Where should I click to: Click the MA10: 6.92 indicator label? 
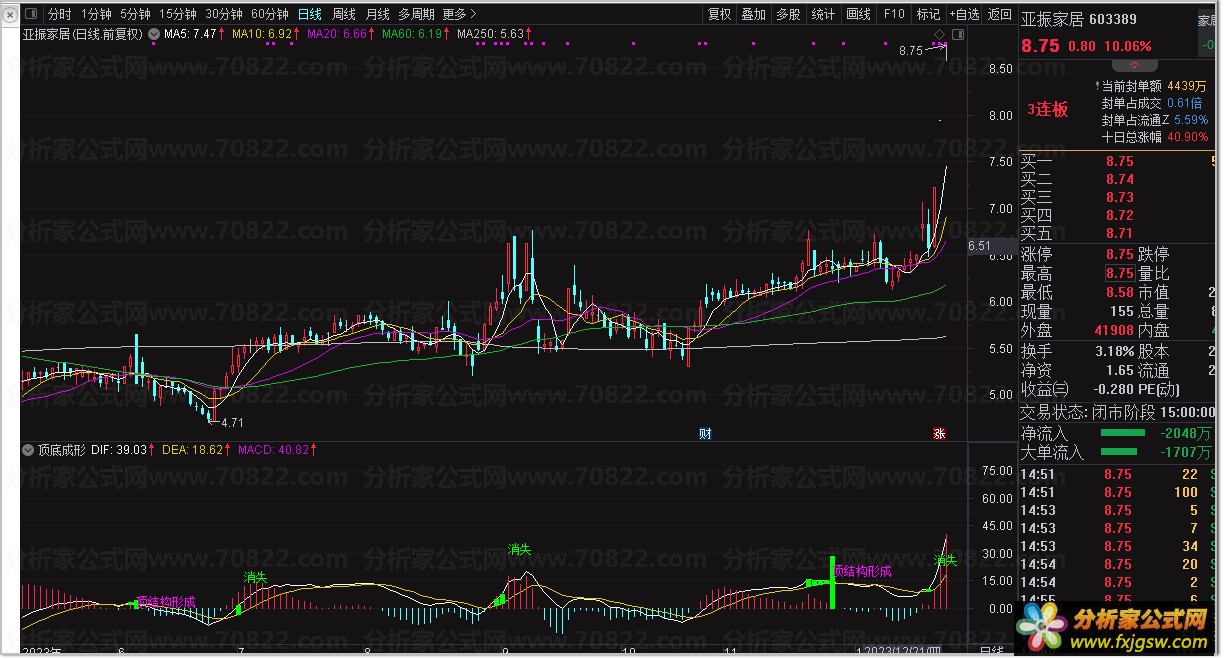(x=262, y=34)
